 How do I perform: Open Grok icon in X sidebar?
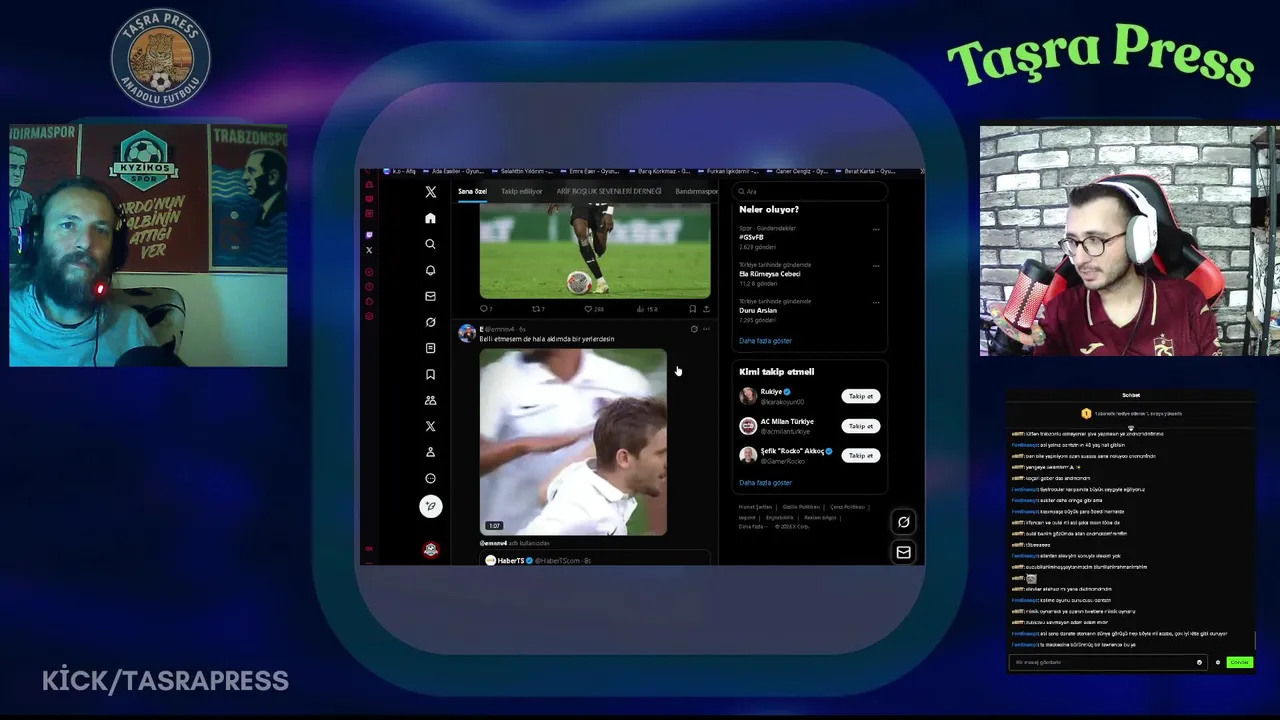[x=430, y=322]
